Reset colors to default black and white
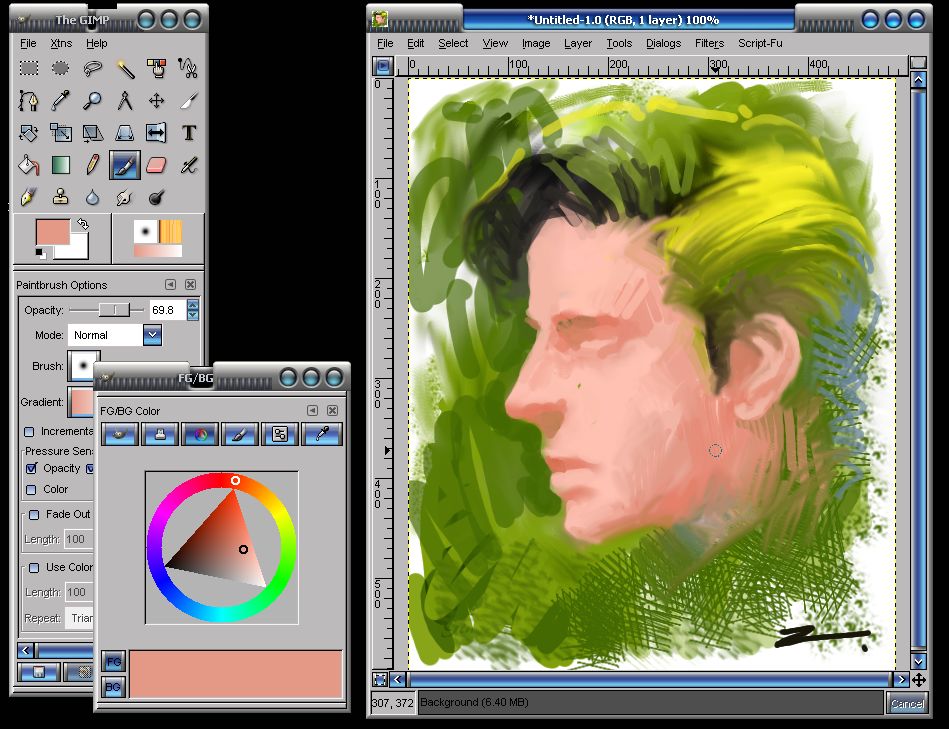The image size is (949, 729). click(x=40, y=253)
